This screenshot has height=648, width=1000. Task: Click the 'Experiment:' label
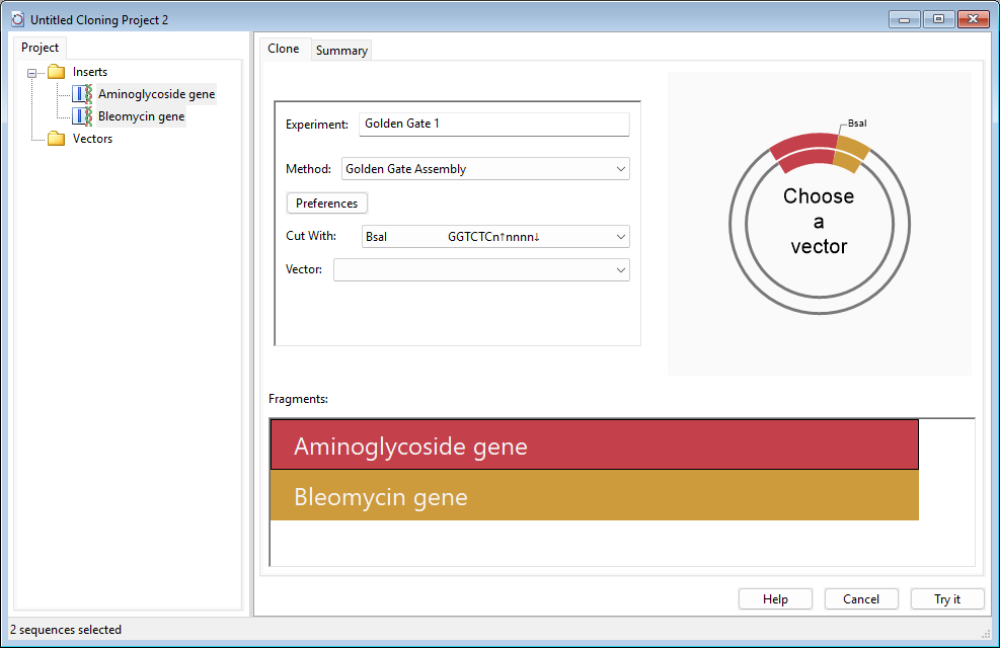[x=317, y=124]
